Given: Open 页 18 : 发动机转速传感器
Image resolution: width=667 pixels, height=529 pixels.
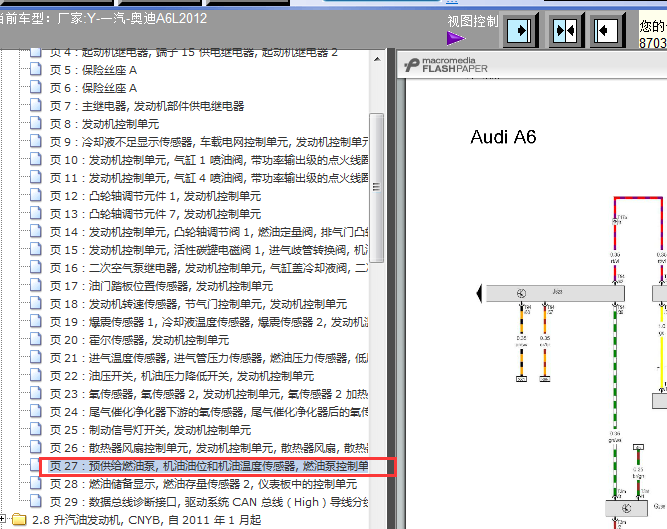Looking at the screenshot, I should [x=198, y=304].
